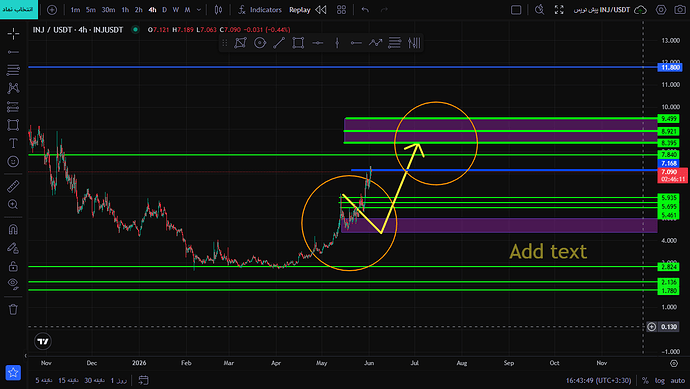Open the layout grid selector
The image size is (690, 389).
pos(341,10)
